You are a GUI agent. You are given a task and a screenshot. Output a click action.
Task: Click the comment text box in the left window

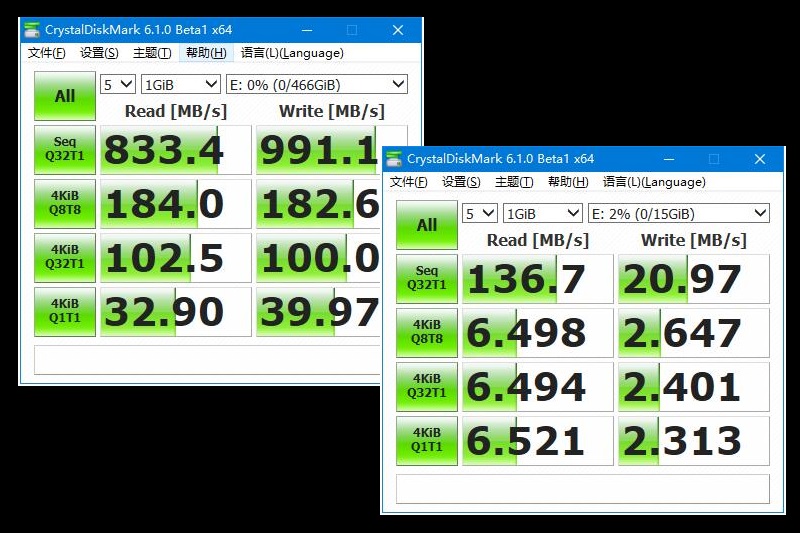[208, 360]
